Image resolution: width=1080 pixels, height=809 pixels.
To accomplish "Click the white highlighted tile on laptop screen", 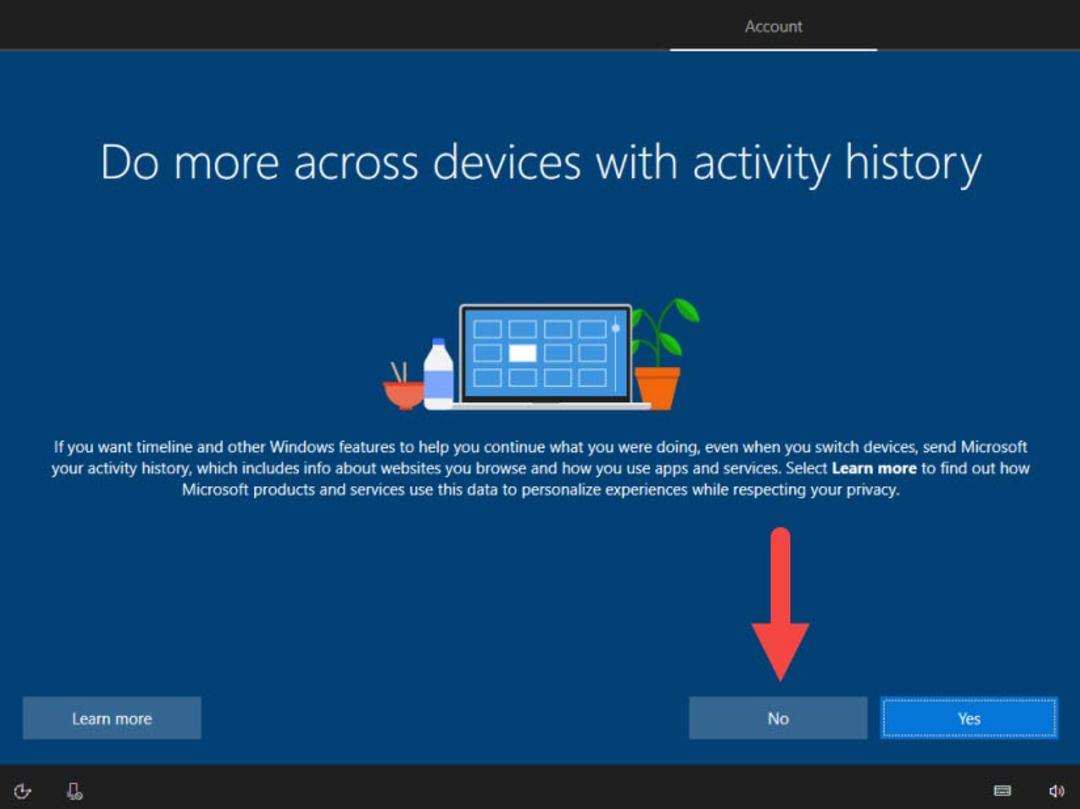I will pyautogui.click(x=522, y=353).
